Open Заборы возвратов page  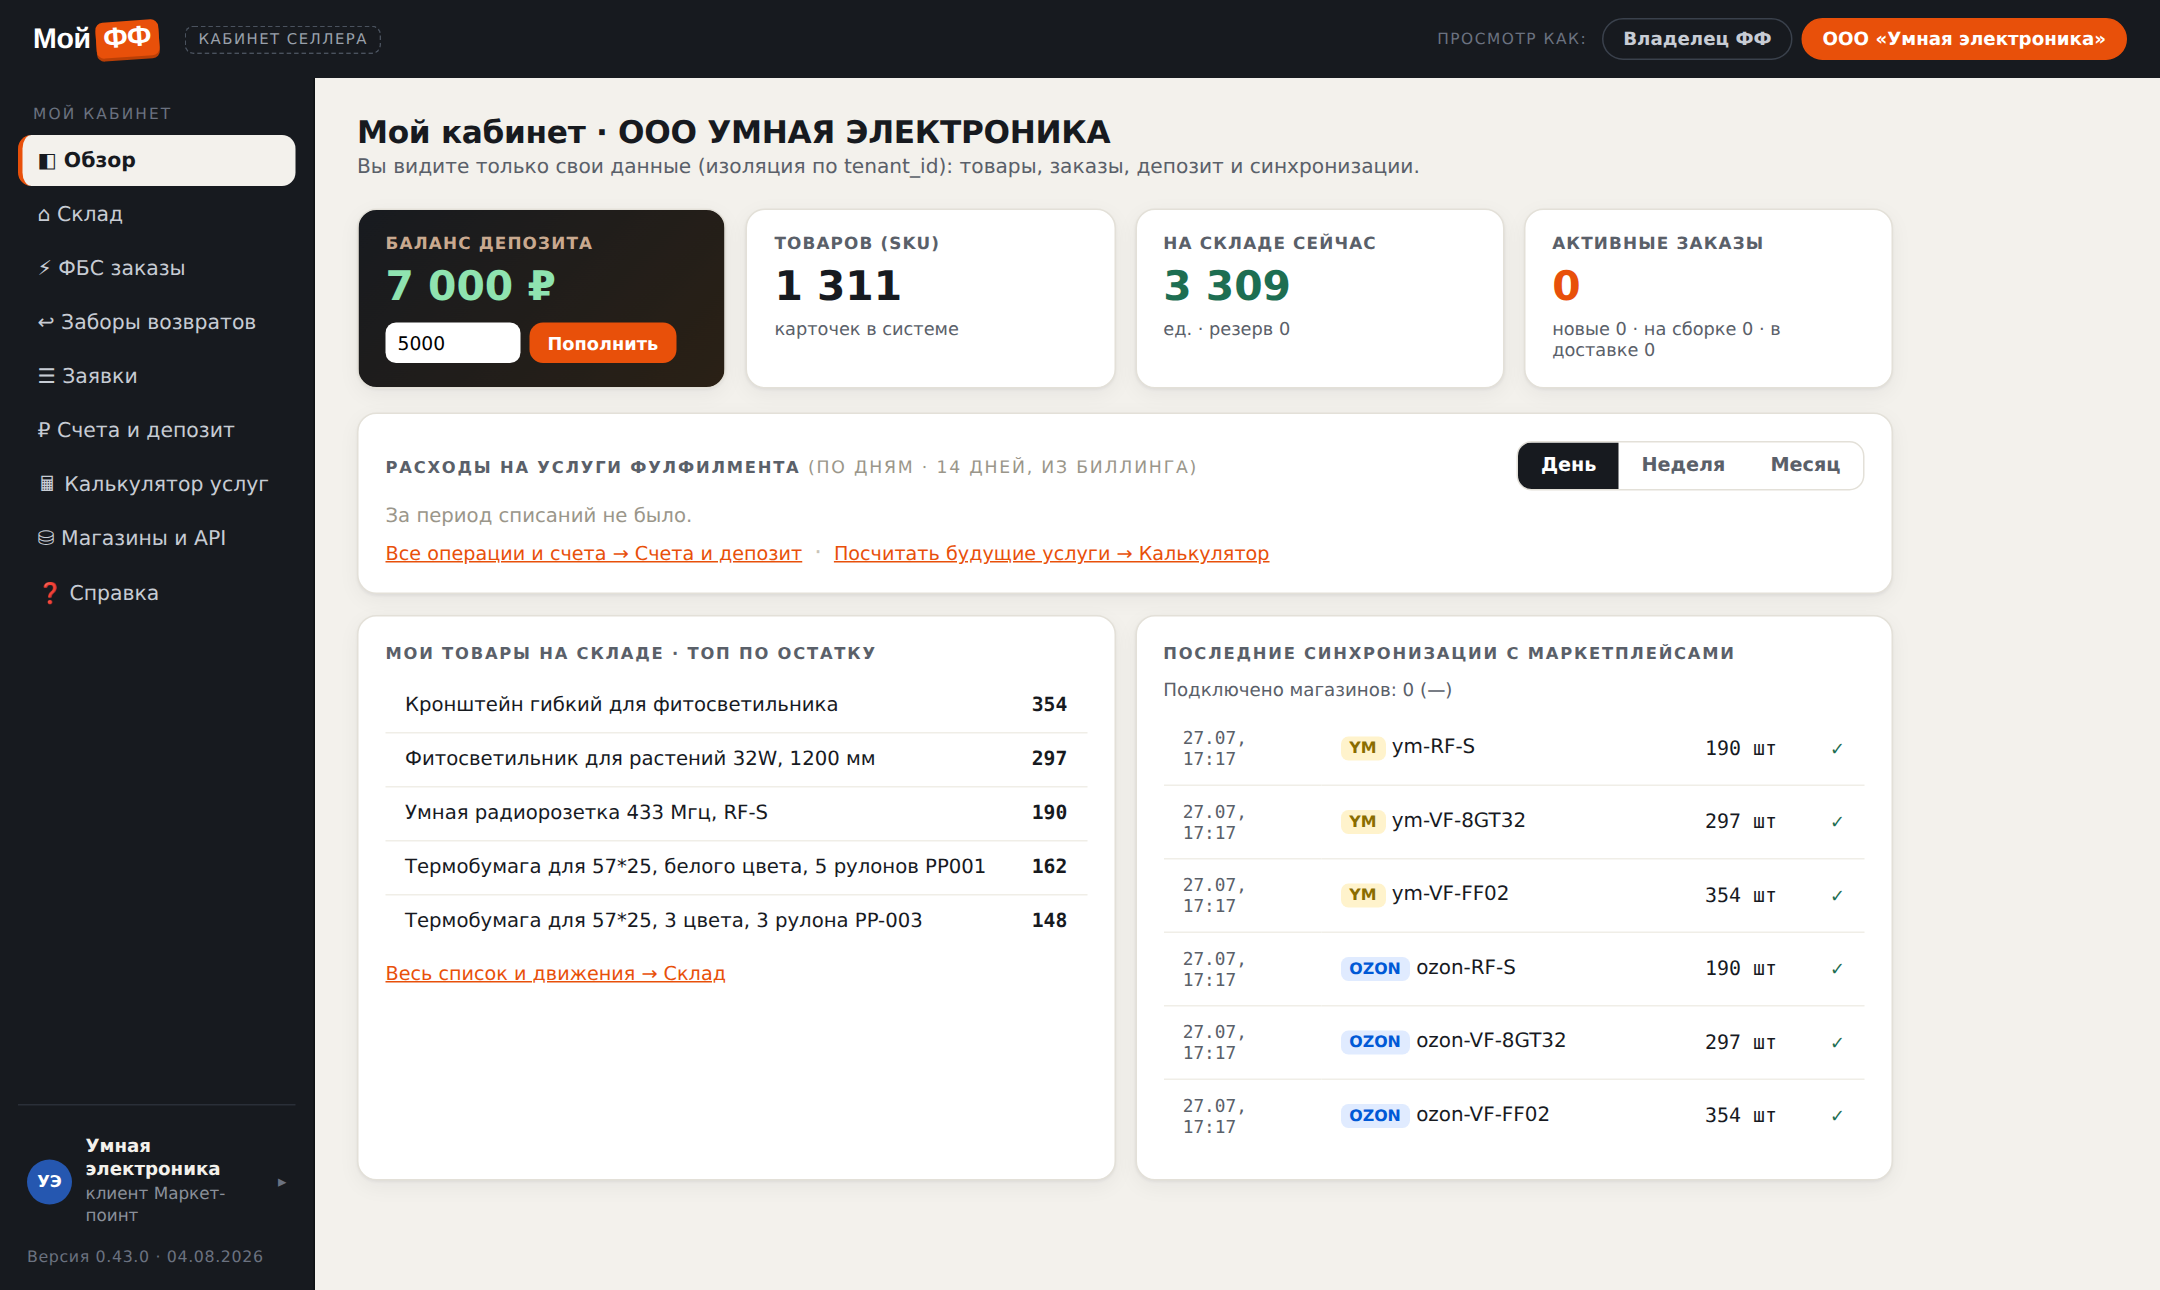click(x=157, y=322)
